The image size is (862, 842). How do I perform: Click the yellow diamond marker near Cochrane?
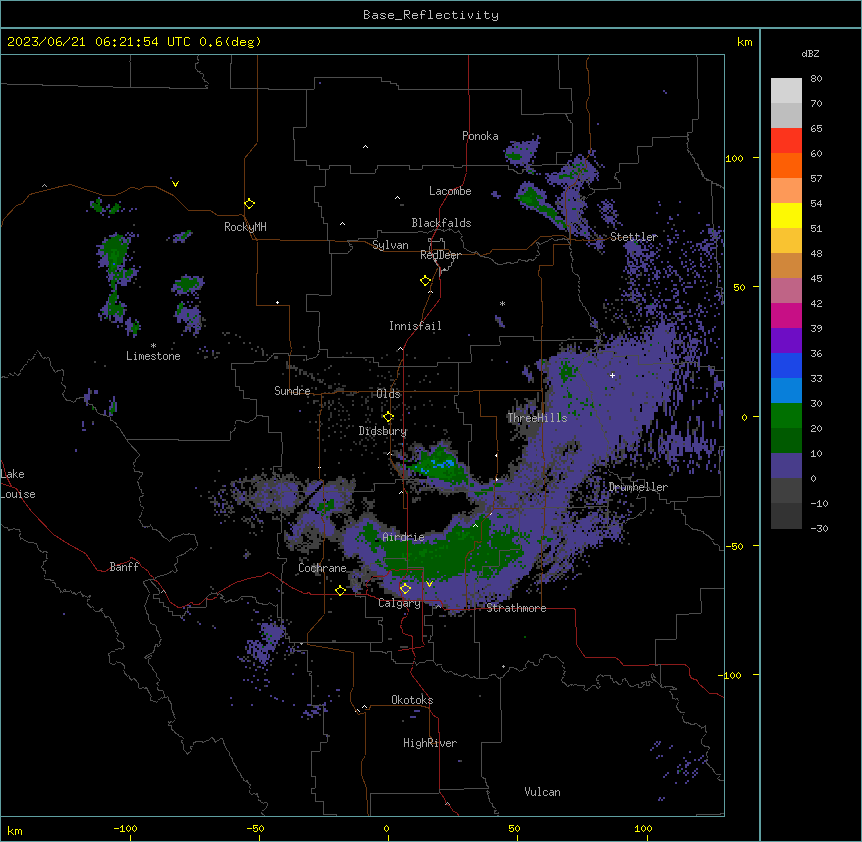pyautogui.click(x=340, y=590)
